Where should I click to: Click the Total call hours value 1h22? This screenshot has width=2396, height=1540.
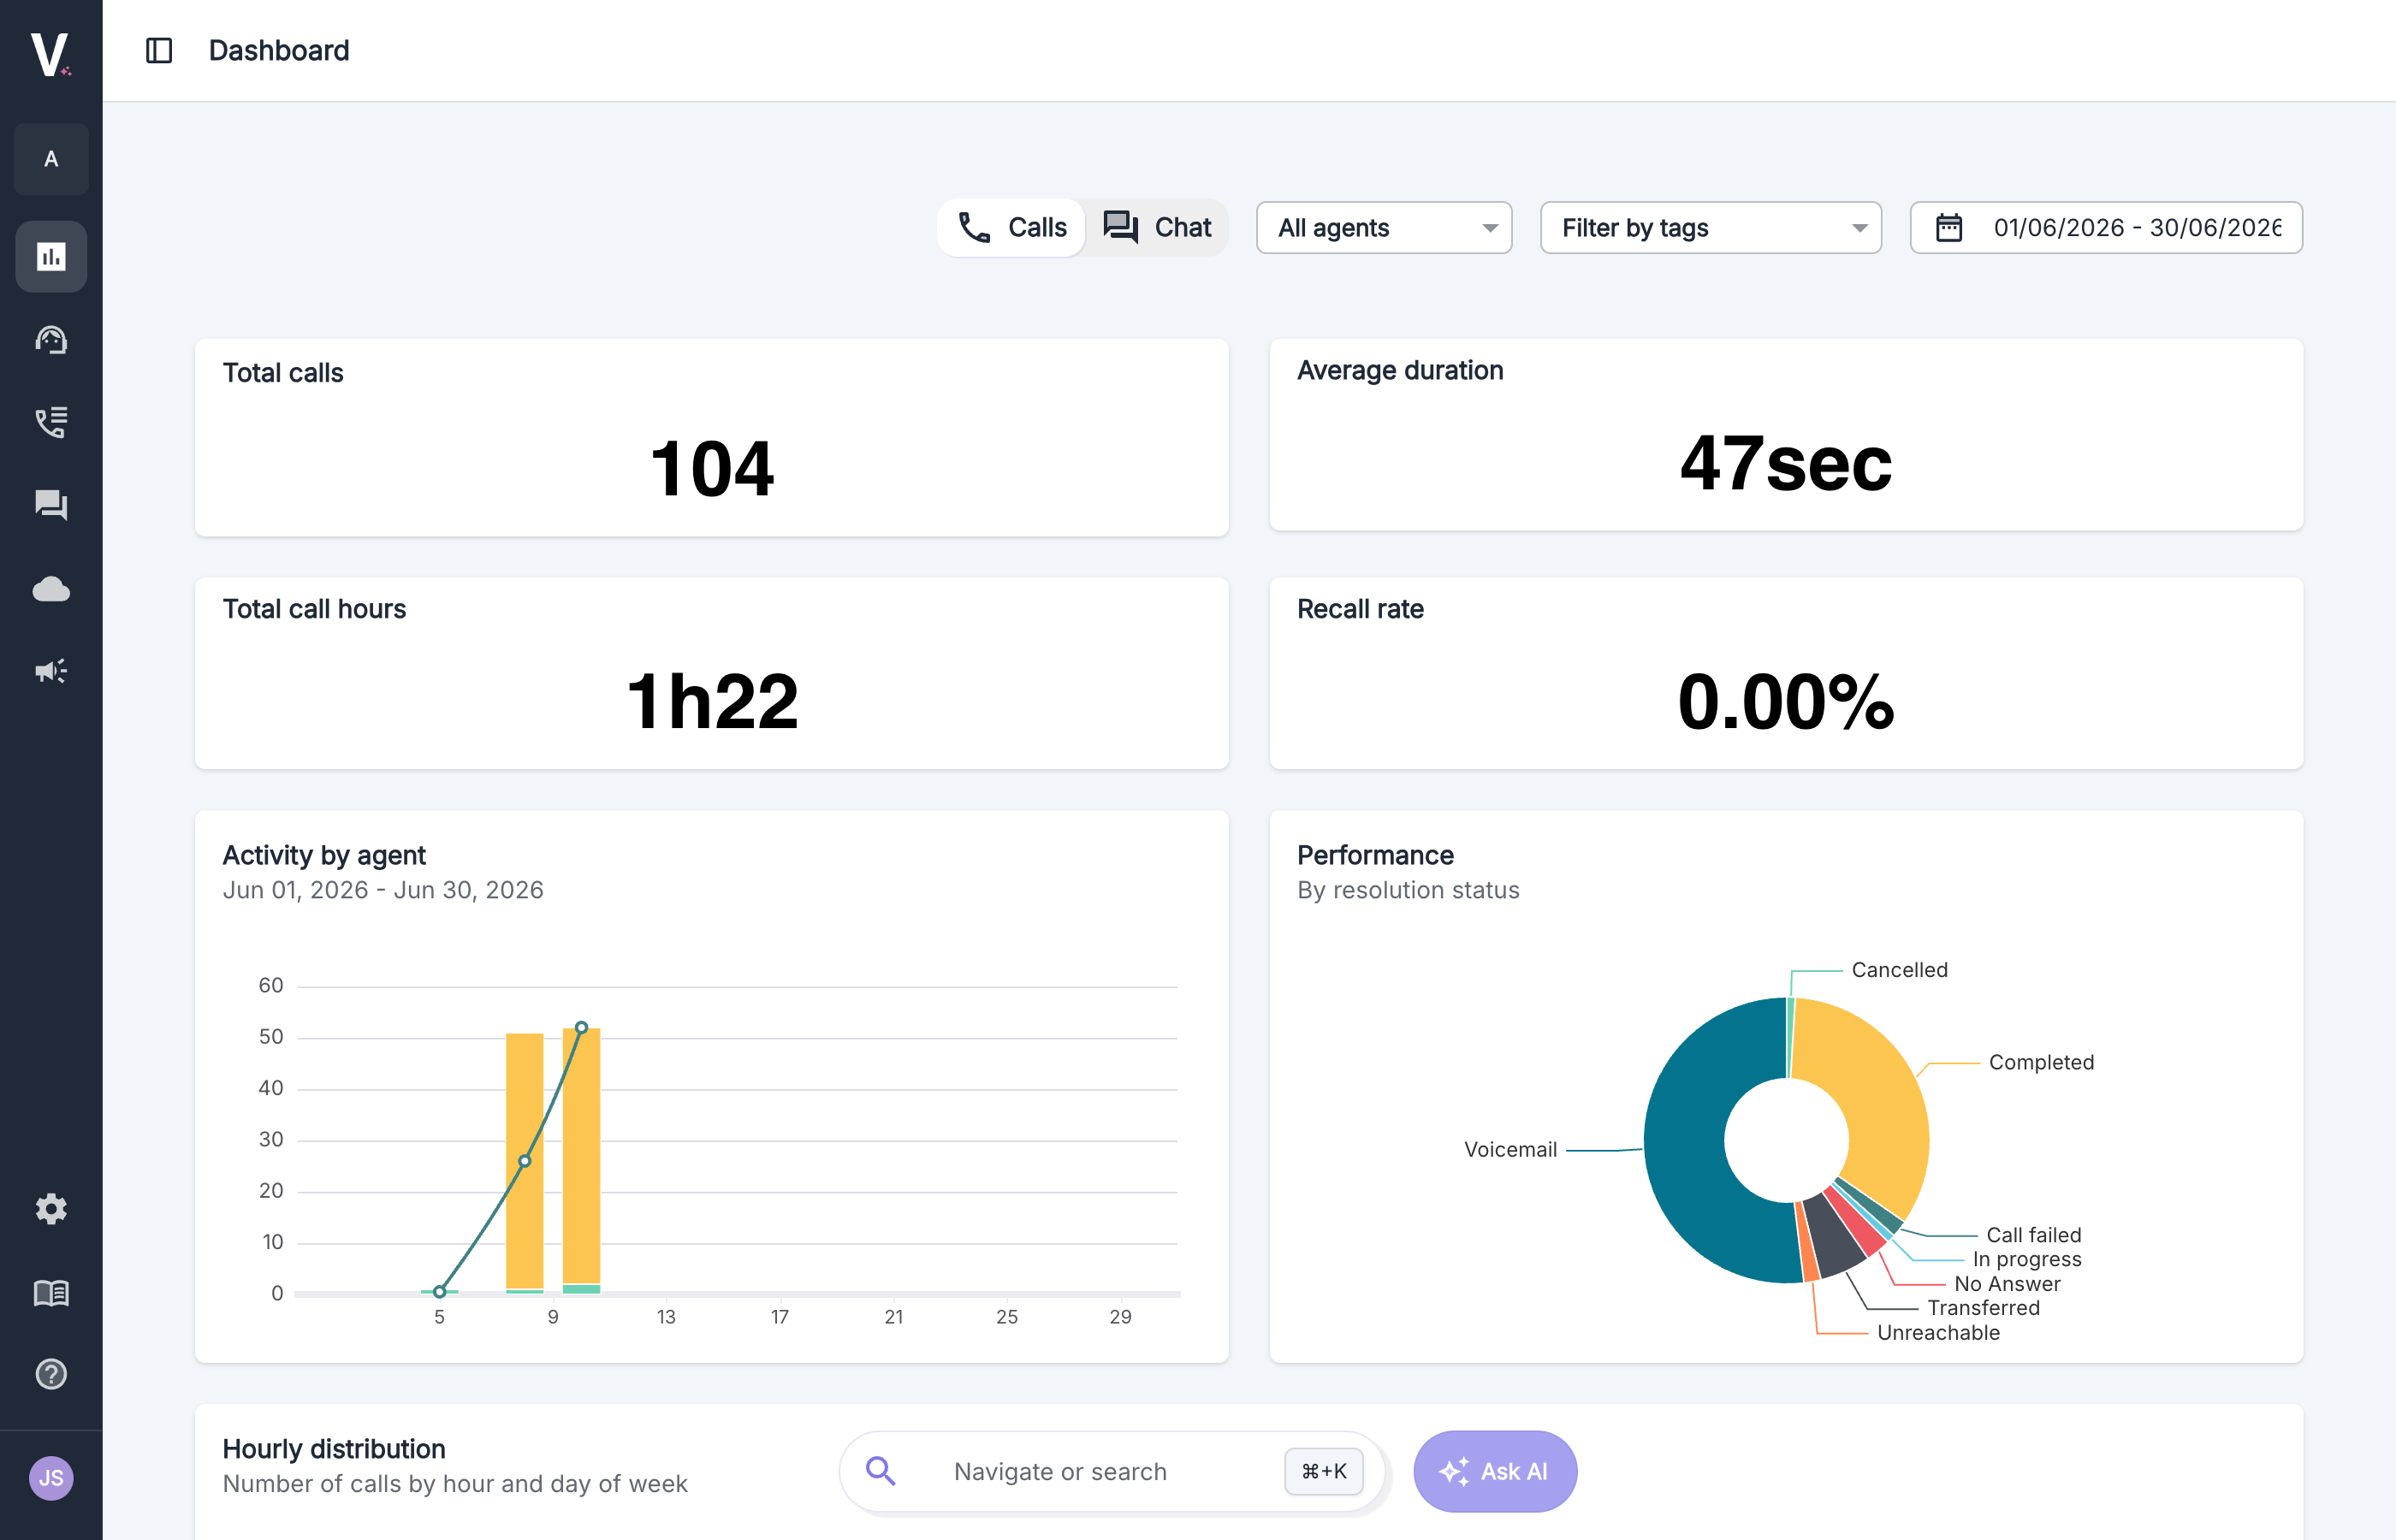(711, 702)
